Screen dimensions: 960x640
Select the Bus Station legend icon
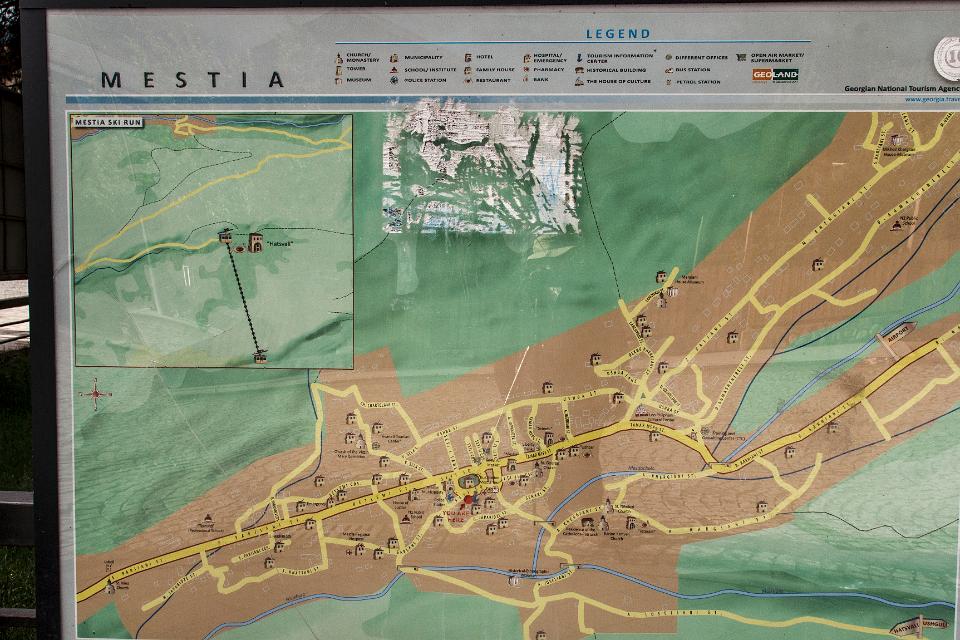pyautogui.click(x=669, y=70)
